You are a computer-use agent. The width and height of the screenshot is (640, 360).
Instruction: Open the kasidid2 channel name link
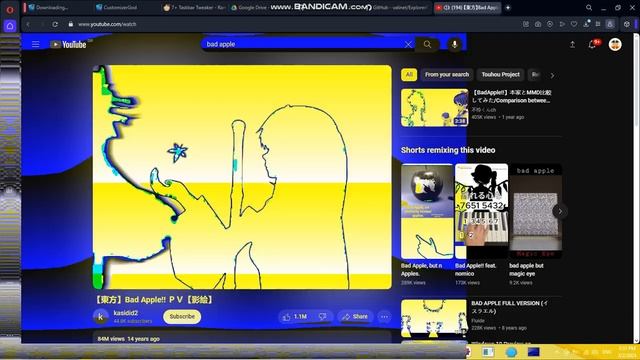click(x=126, y=313)
